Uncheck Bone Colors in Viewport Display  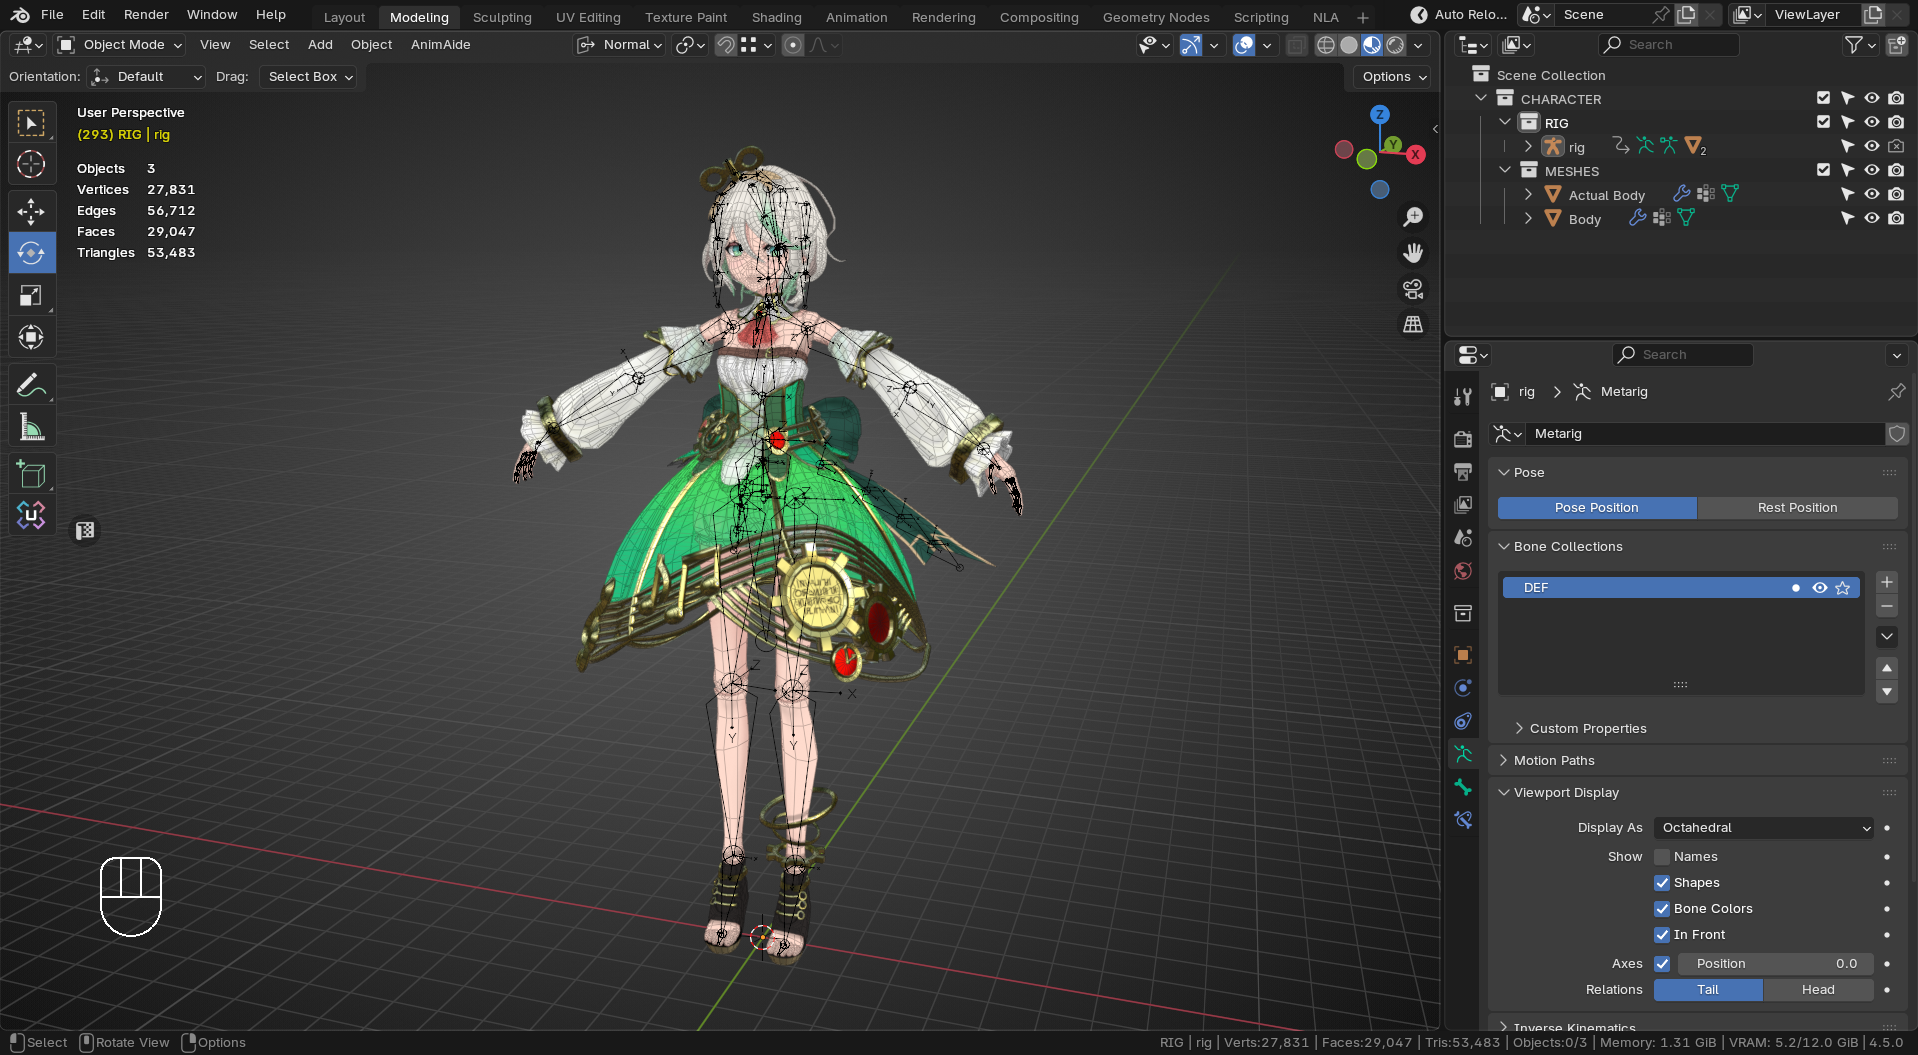click(x=1662, y=909)
